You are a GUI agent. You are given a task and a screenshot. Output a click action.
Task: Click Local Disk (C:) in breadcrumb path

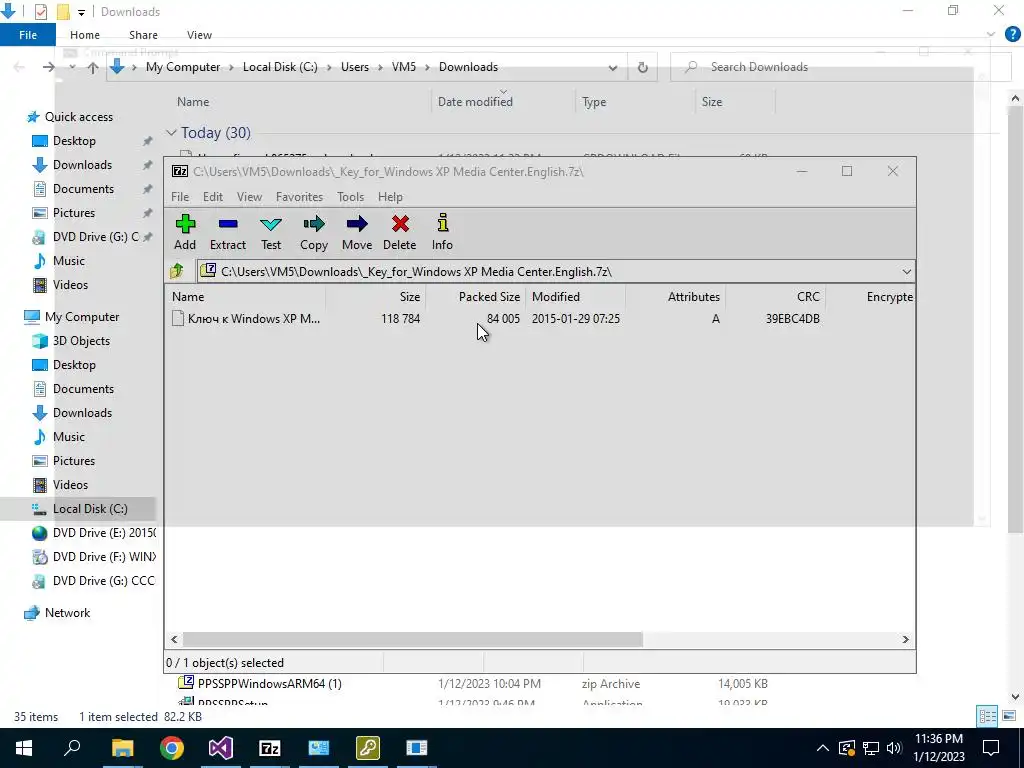pyautogui.click(x=280, y=67)
